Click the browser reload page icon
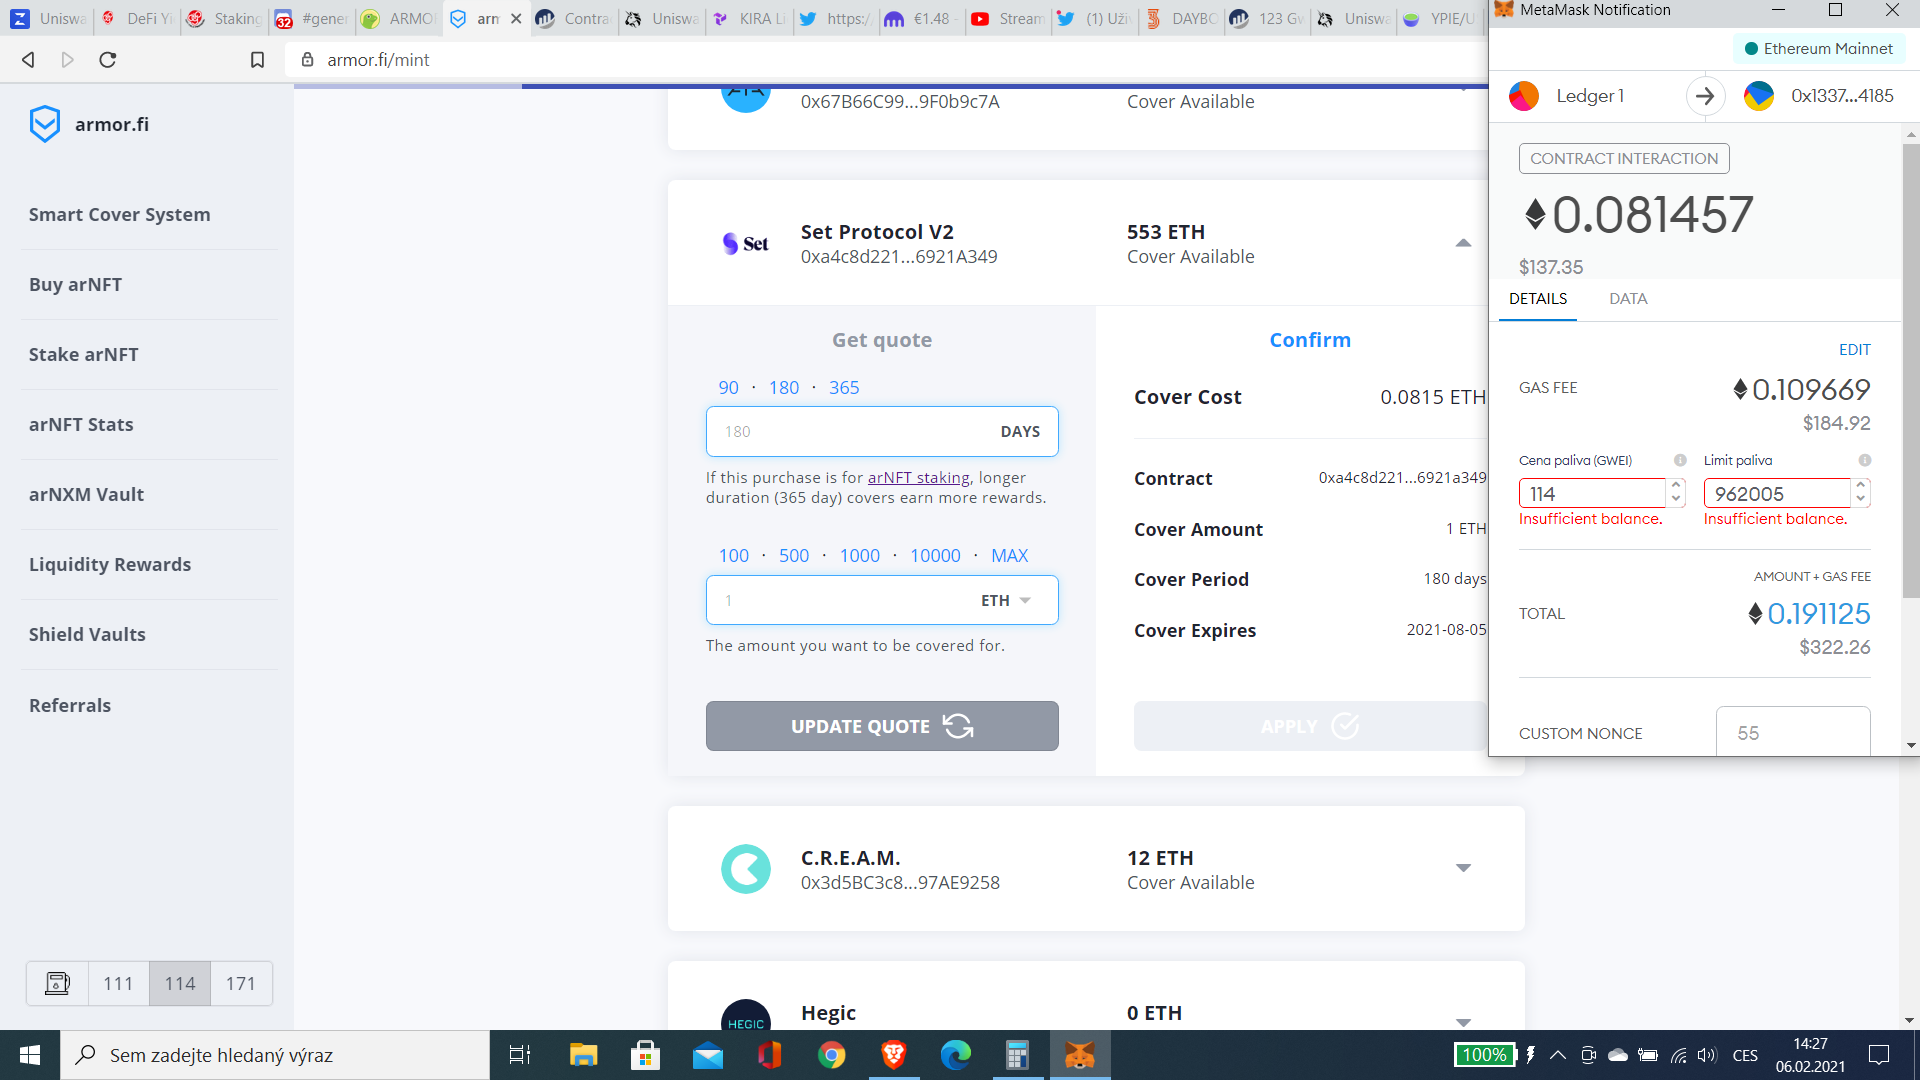This screenshot has height=1080, width=1920. click(x=108, y=60)
